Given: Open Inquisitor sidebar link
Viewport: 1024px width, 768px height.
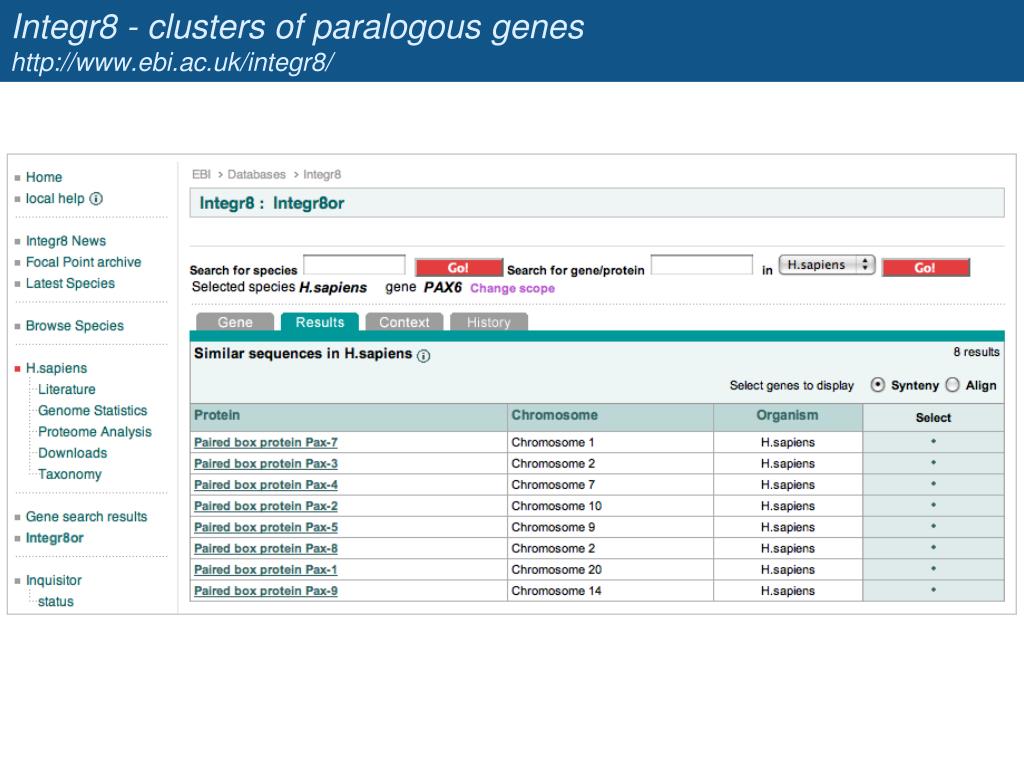Looking at the screenshot, I should point(54,581).
